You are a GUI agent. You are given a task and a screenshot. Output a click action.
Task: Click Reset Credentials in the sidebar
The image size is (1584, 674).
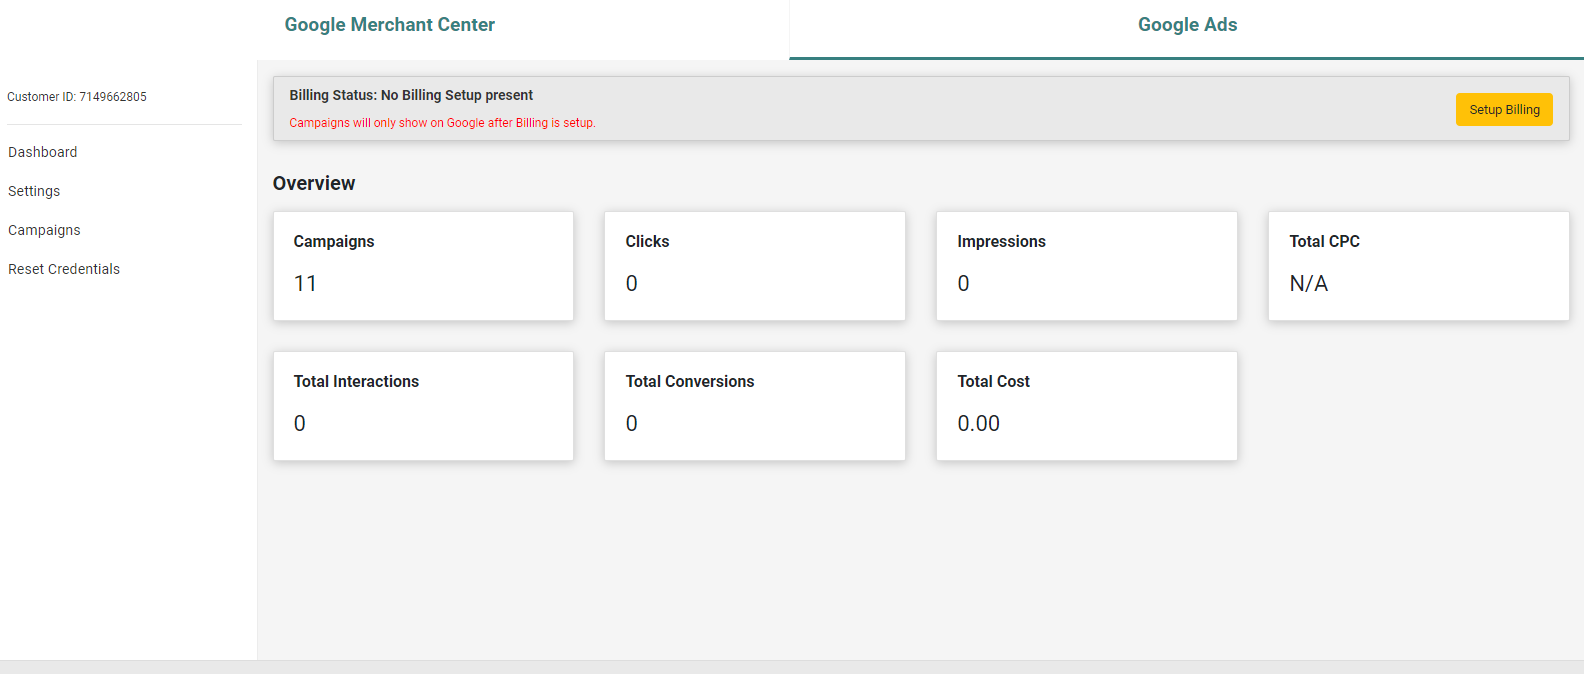tap(64, 269)
